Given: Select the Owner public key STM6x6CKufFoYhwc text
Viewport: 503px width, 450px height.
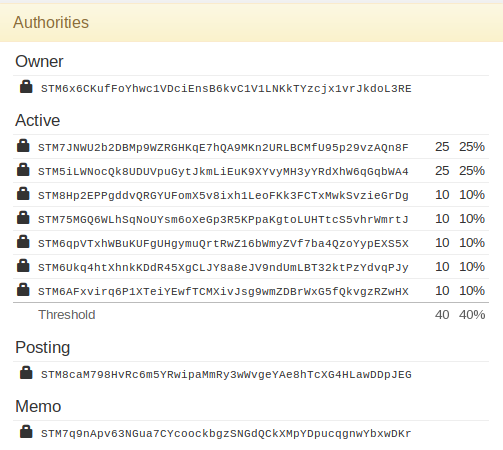Looking at the screenshot, I should click(x=226, y=89).
